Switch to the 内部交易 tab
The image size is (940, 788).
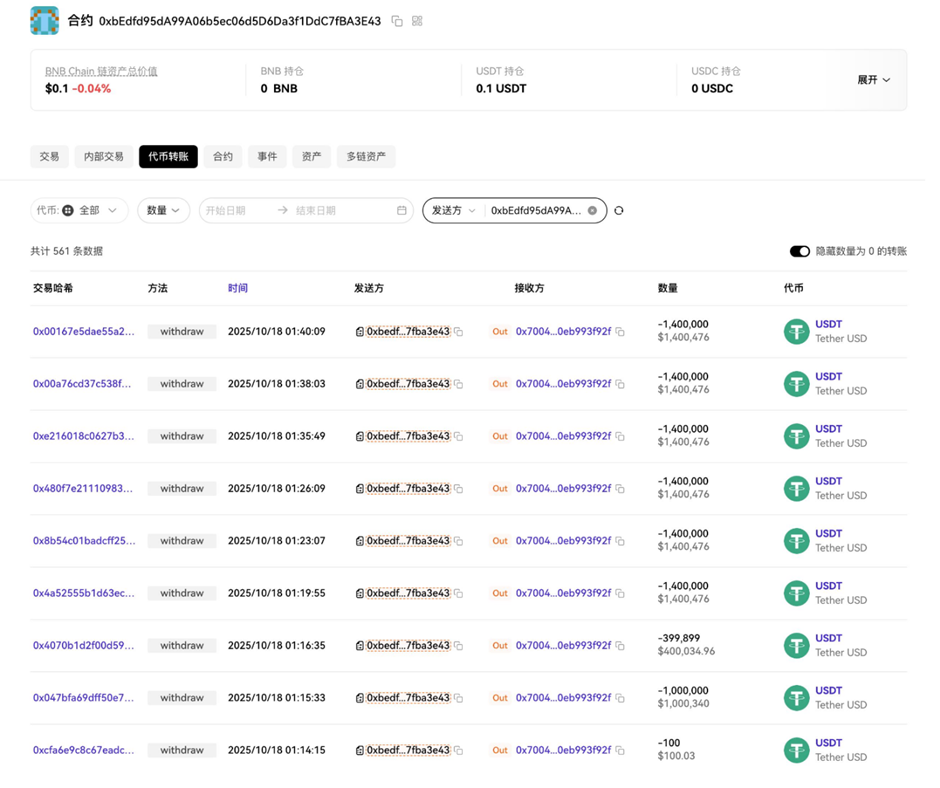[104, 157]
